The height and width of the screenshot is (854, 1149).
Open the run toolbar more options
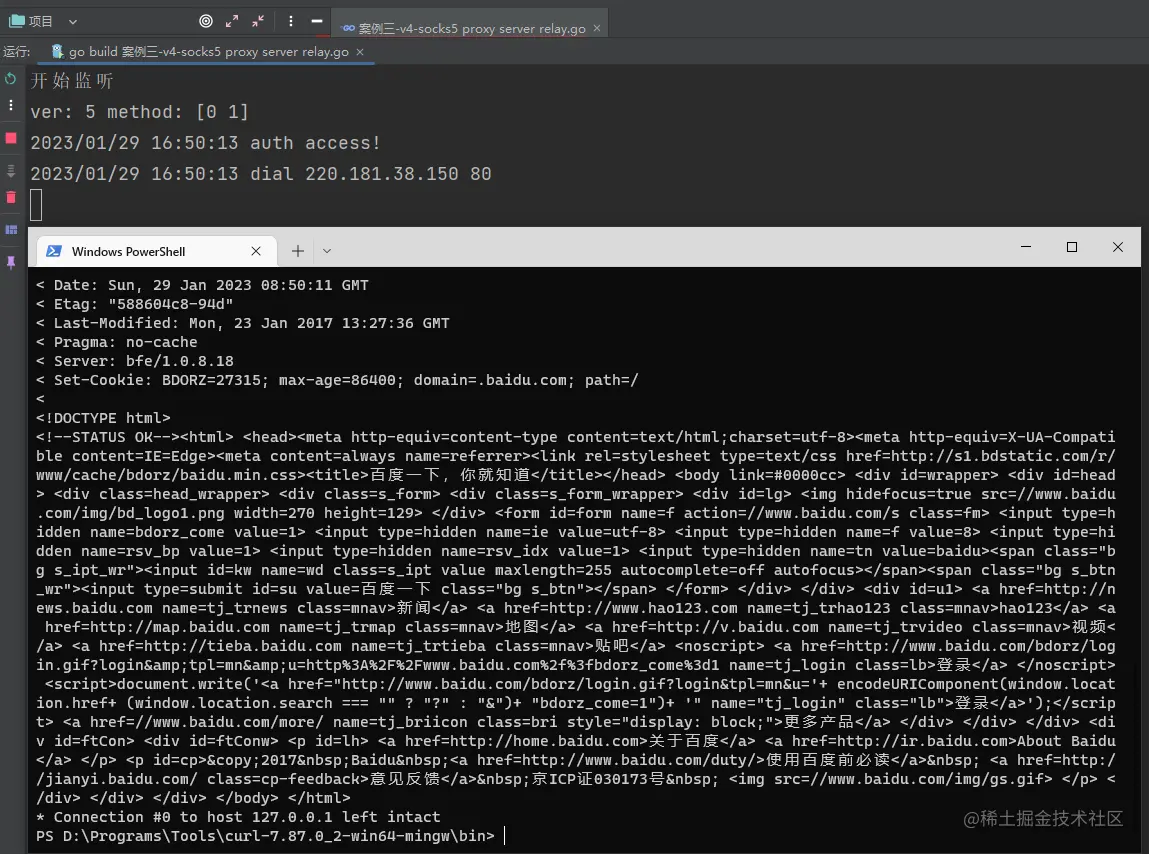click(x=10, y=105)
